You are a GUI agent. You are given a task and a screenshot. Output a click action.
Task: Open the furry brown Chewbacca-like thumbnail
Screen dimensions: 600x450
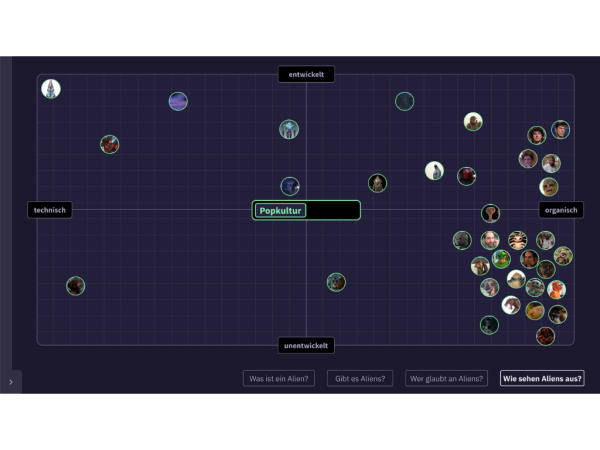coord(549,187)
